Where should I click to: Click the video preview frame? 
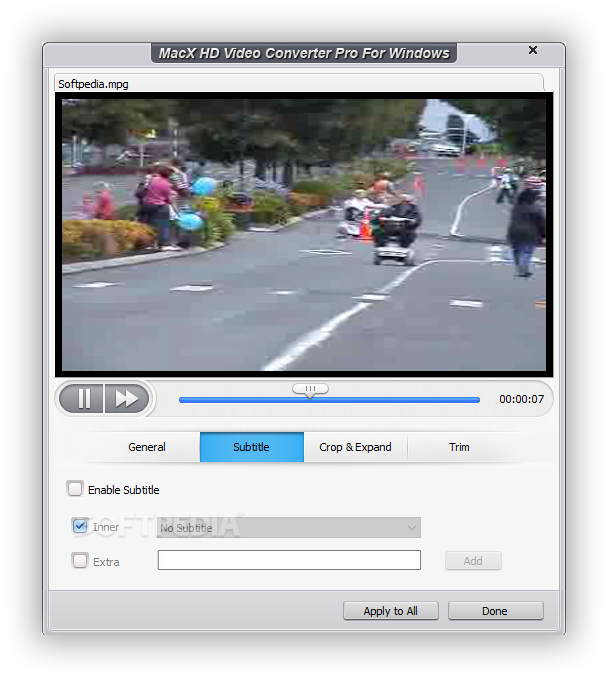[x=304, y=235]
